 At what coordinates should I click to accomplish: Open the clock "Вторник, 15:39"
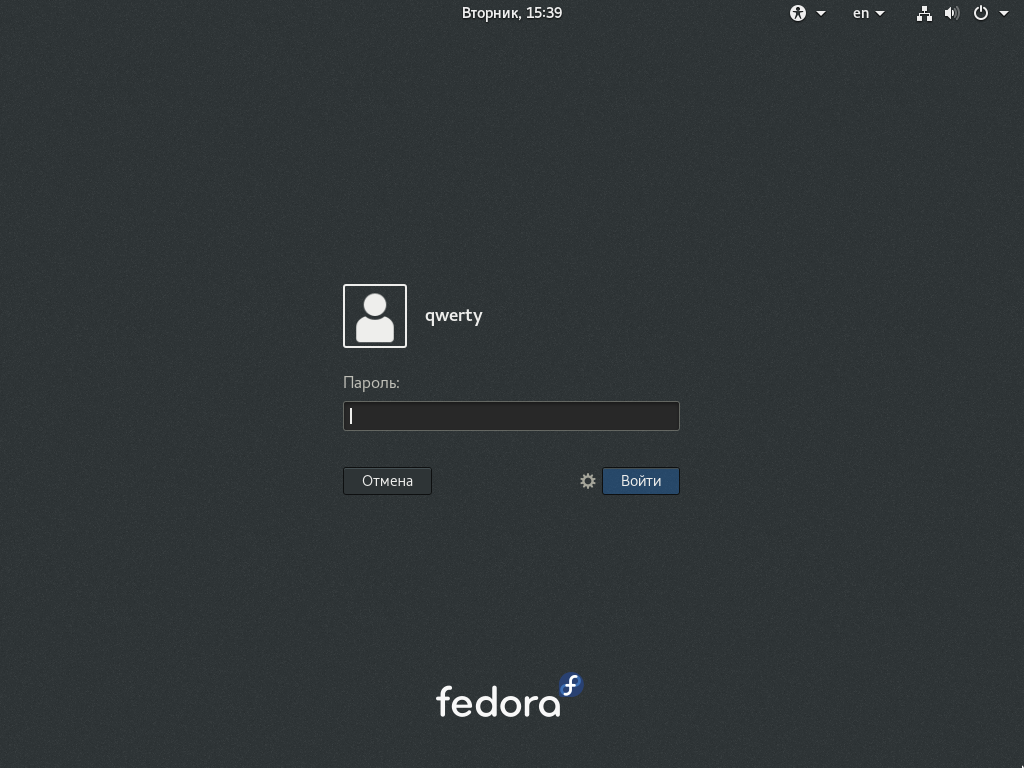click(x=511, y=13)
